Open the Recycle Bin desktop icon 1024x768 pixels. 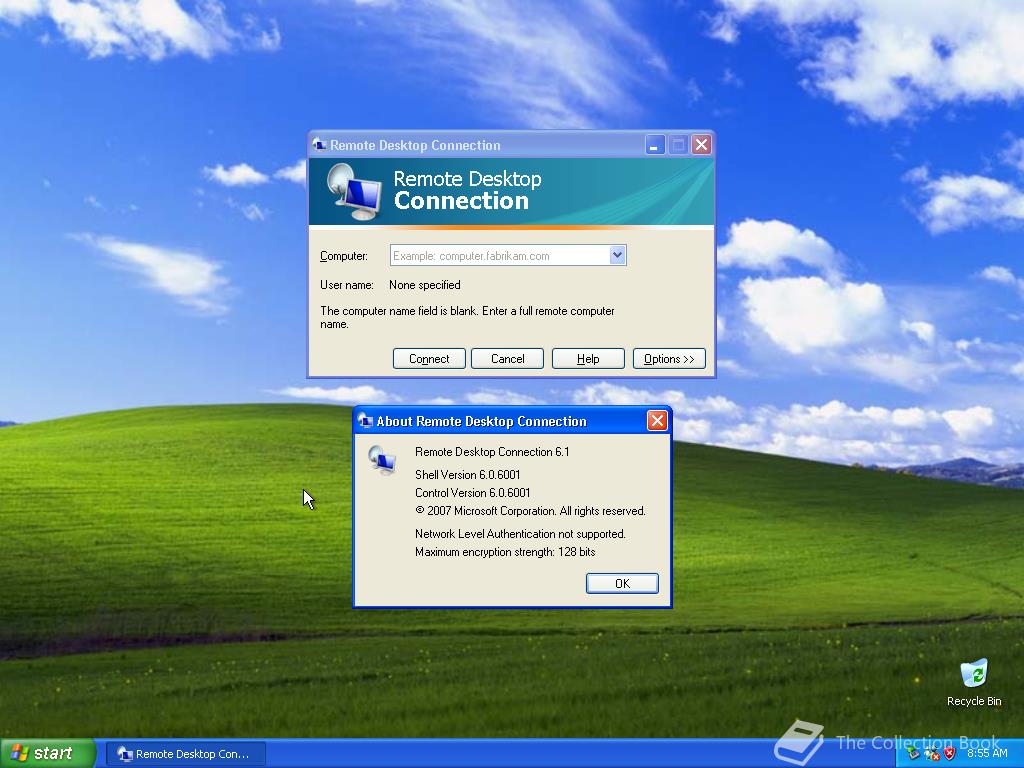point(974,683)
